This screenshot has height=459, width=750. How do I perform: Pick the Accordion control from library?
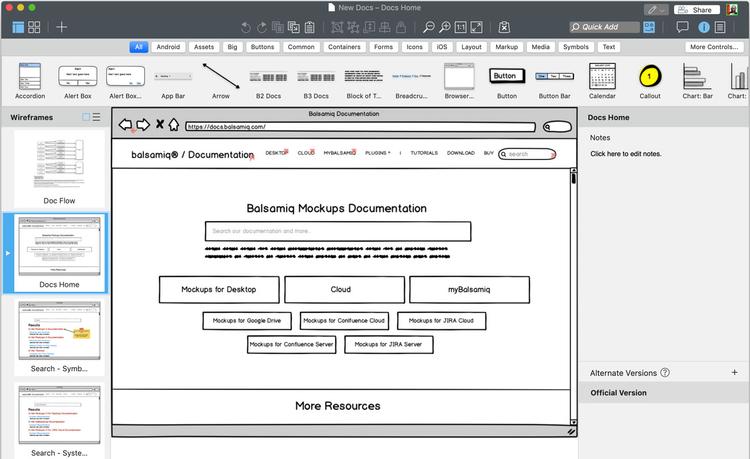(30, 81)
